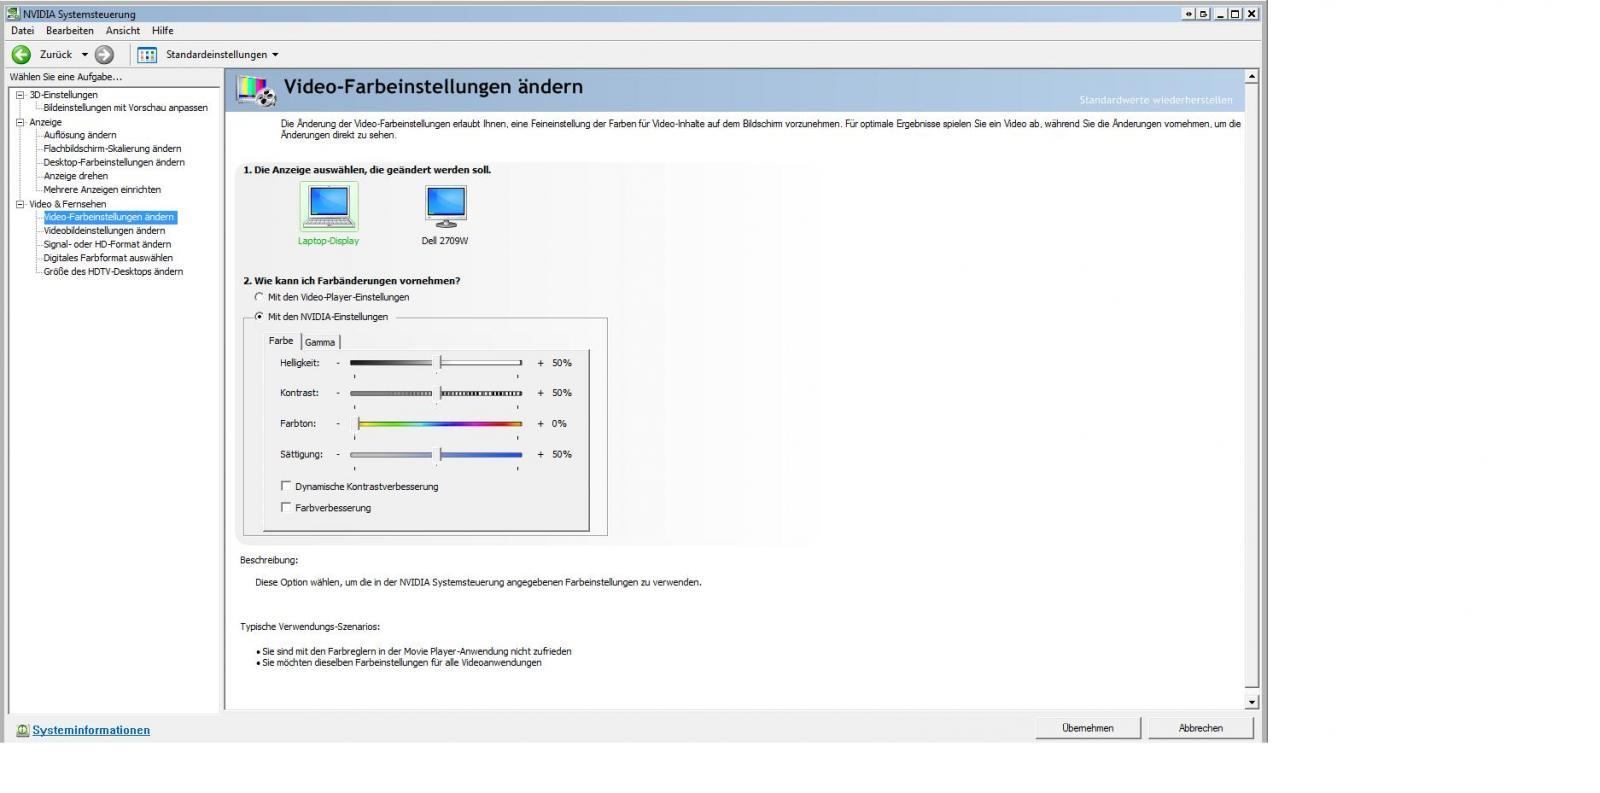This screenshot has width=1600, height=793.
Task: Select Desktop-Farbeinstellungen ändern
Action: pos(114,162)
